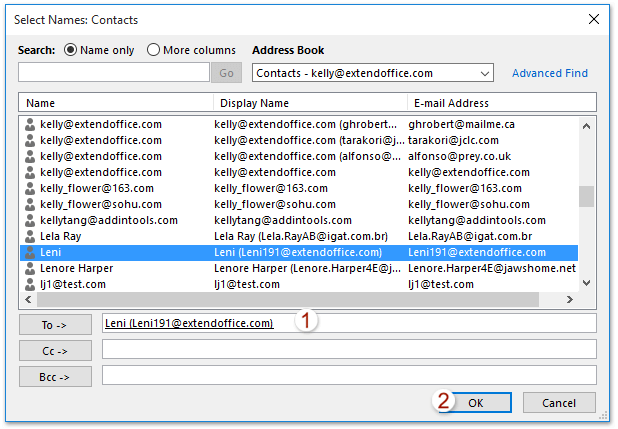Viewport: 618px width, 429px height.
Task: Sort by the Name column header
Action: (116, 103)
